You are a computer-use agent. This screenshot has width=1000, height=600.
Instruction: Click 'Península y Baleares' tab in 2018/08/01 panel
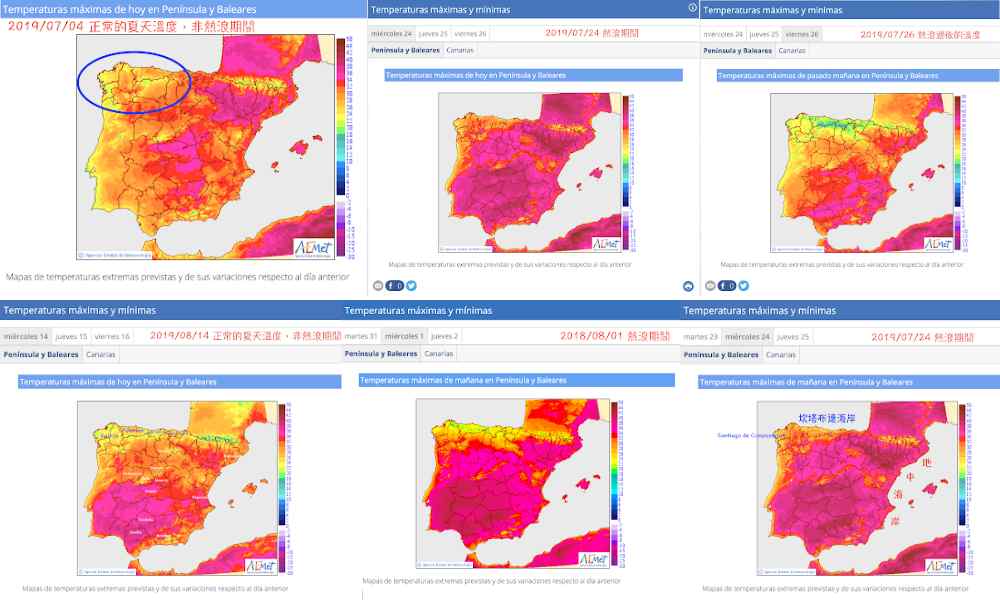tap(381, 354)
